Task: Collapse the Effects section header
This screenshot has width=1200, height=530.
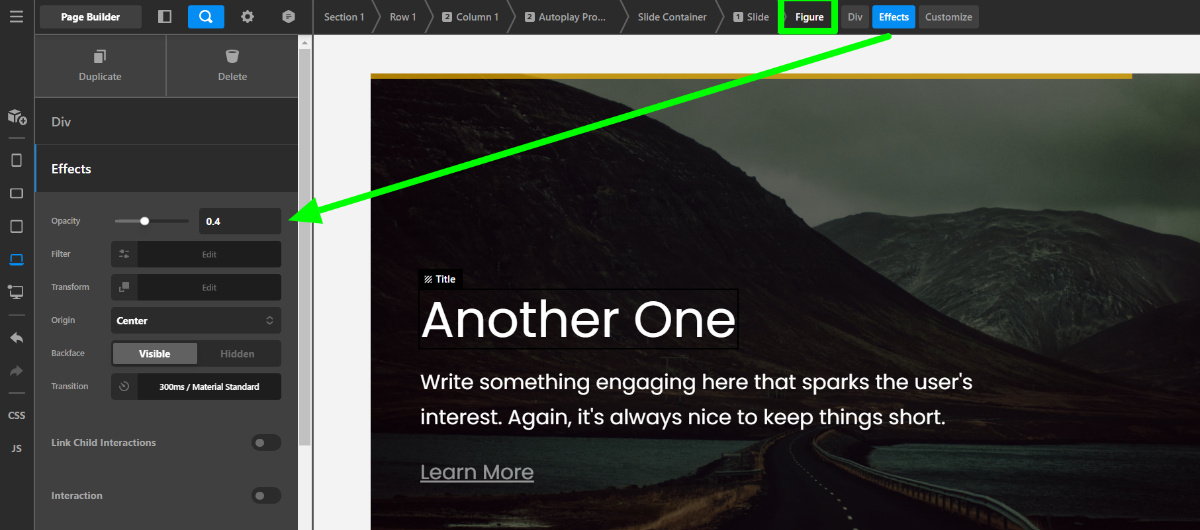Action: coord(166,169)
